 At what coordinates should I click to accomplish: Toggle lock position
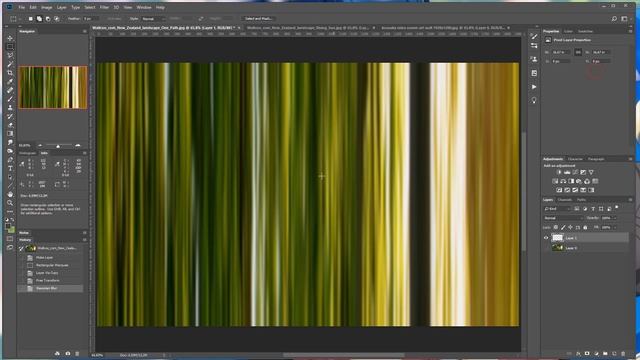pyautogui.click(x=570, y=227)
